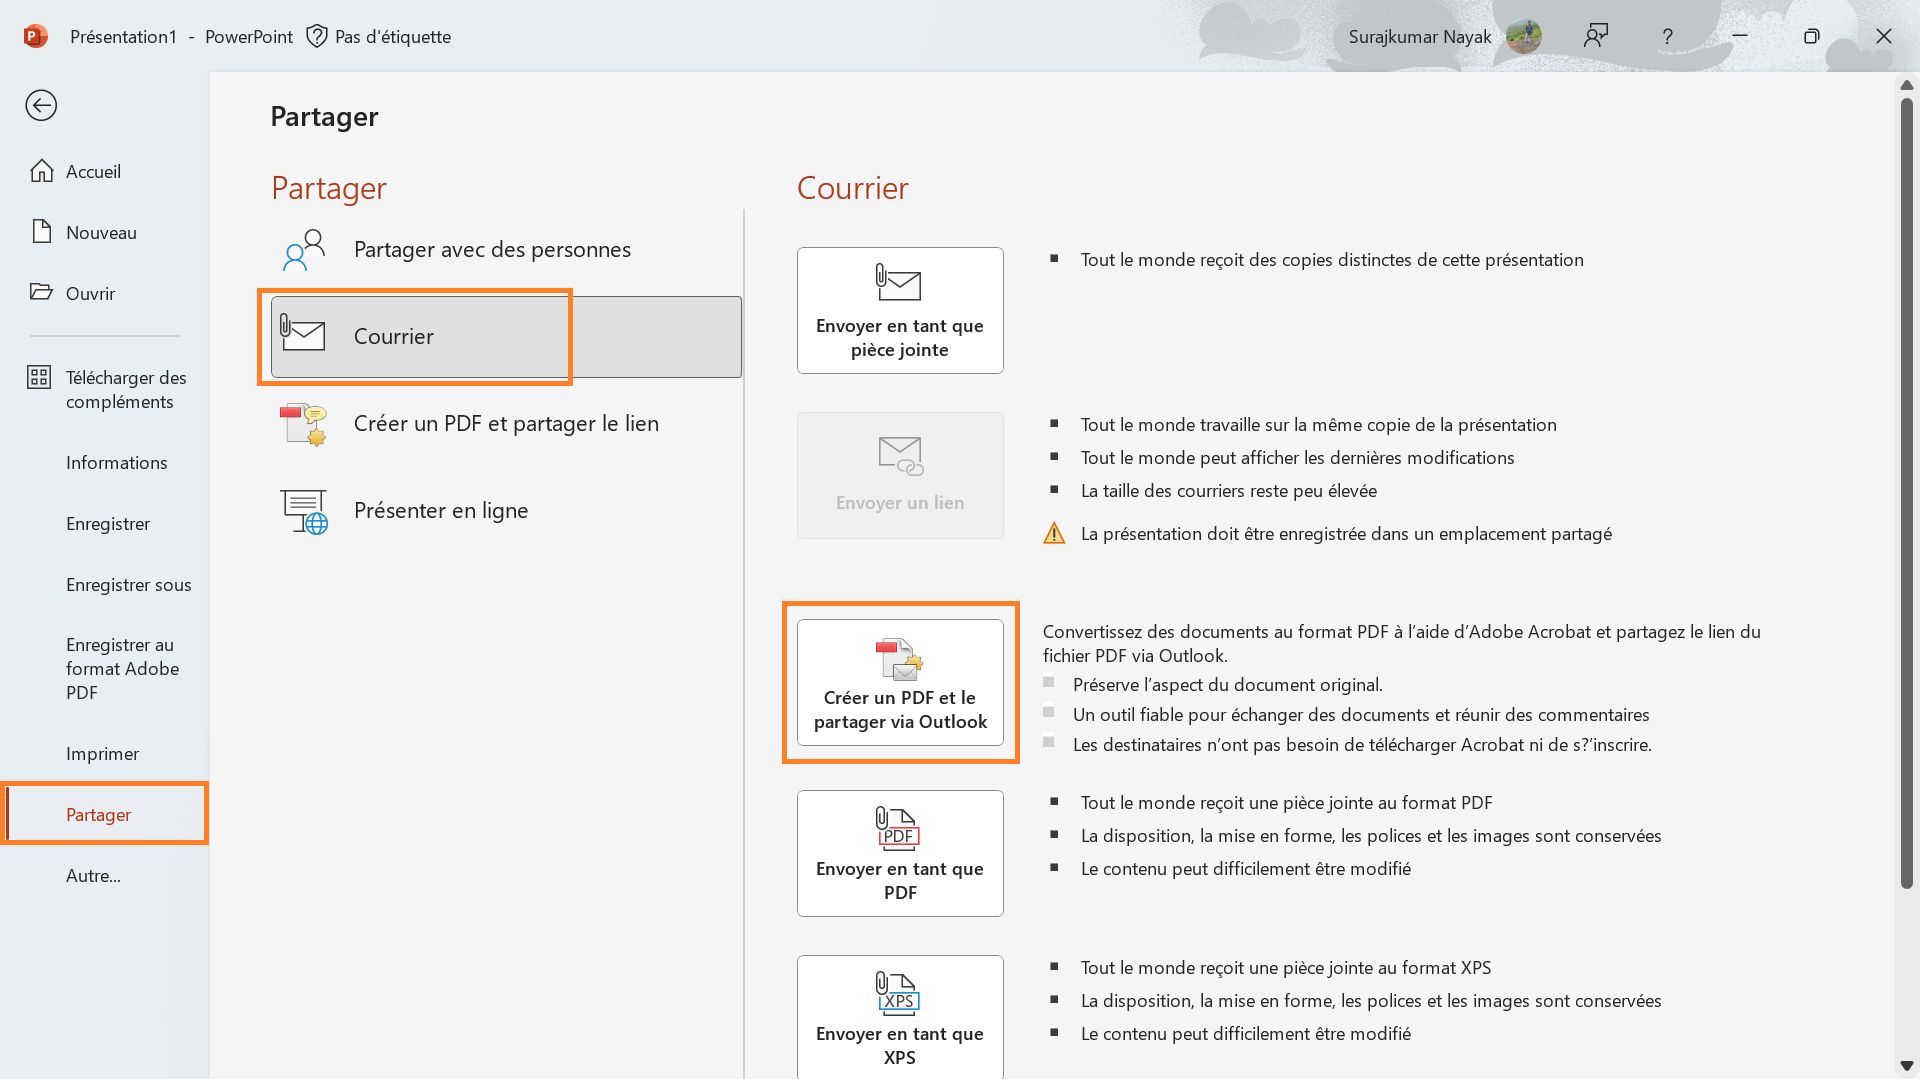Image resolution: width=1920 pixels, height=1080 pixels.
Task: Click the 'Envoyer en tant que XPS' icon
Action: [898, 993]
